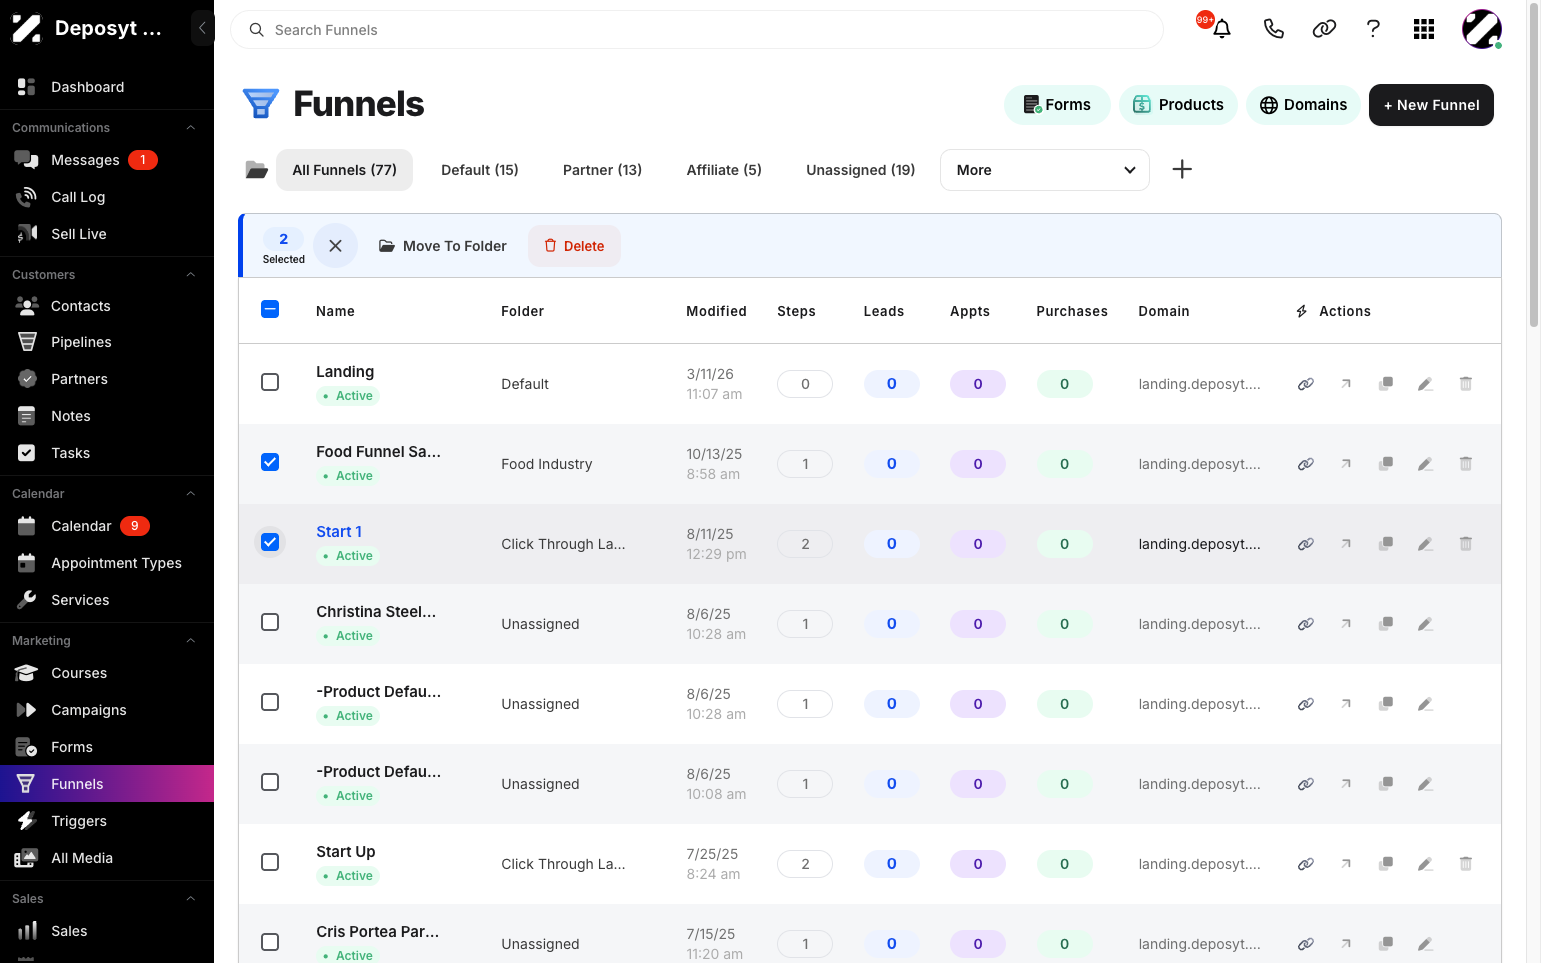Screen dimensions: 1541x963
Task: Open Food Funnel Sa... in new tab icon
Action: pos(1346,464)
